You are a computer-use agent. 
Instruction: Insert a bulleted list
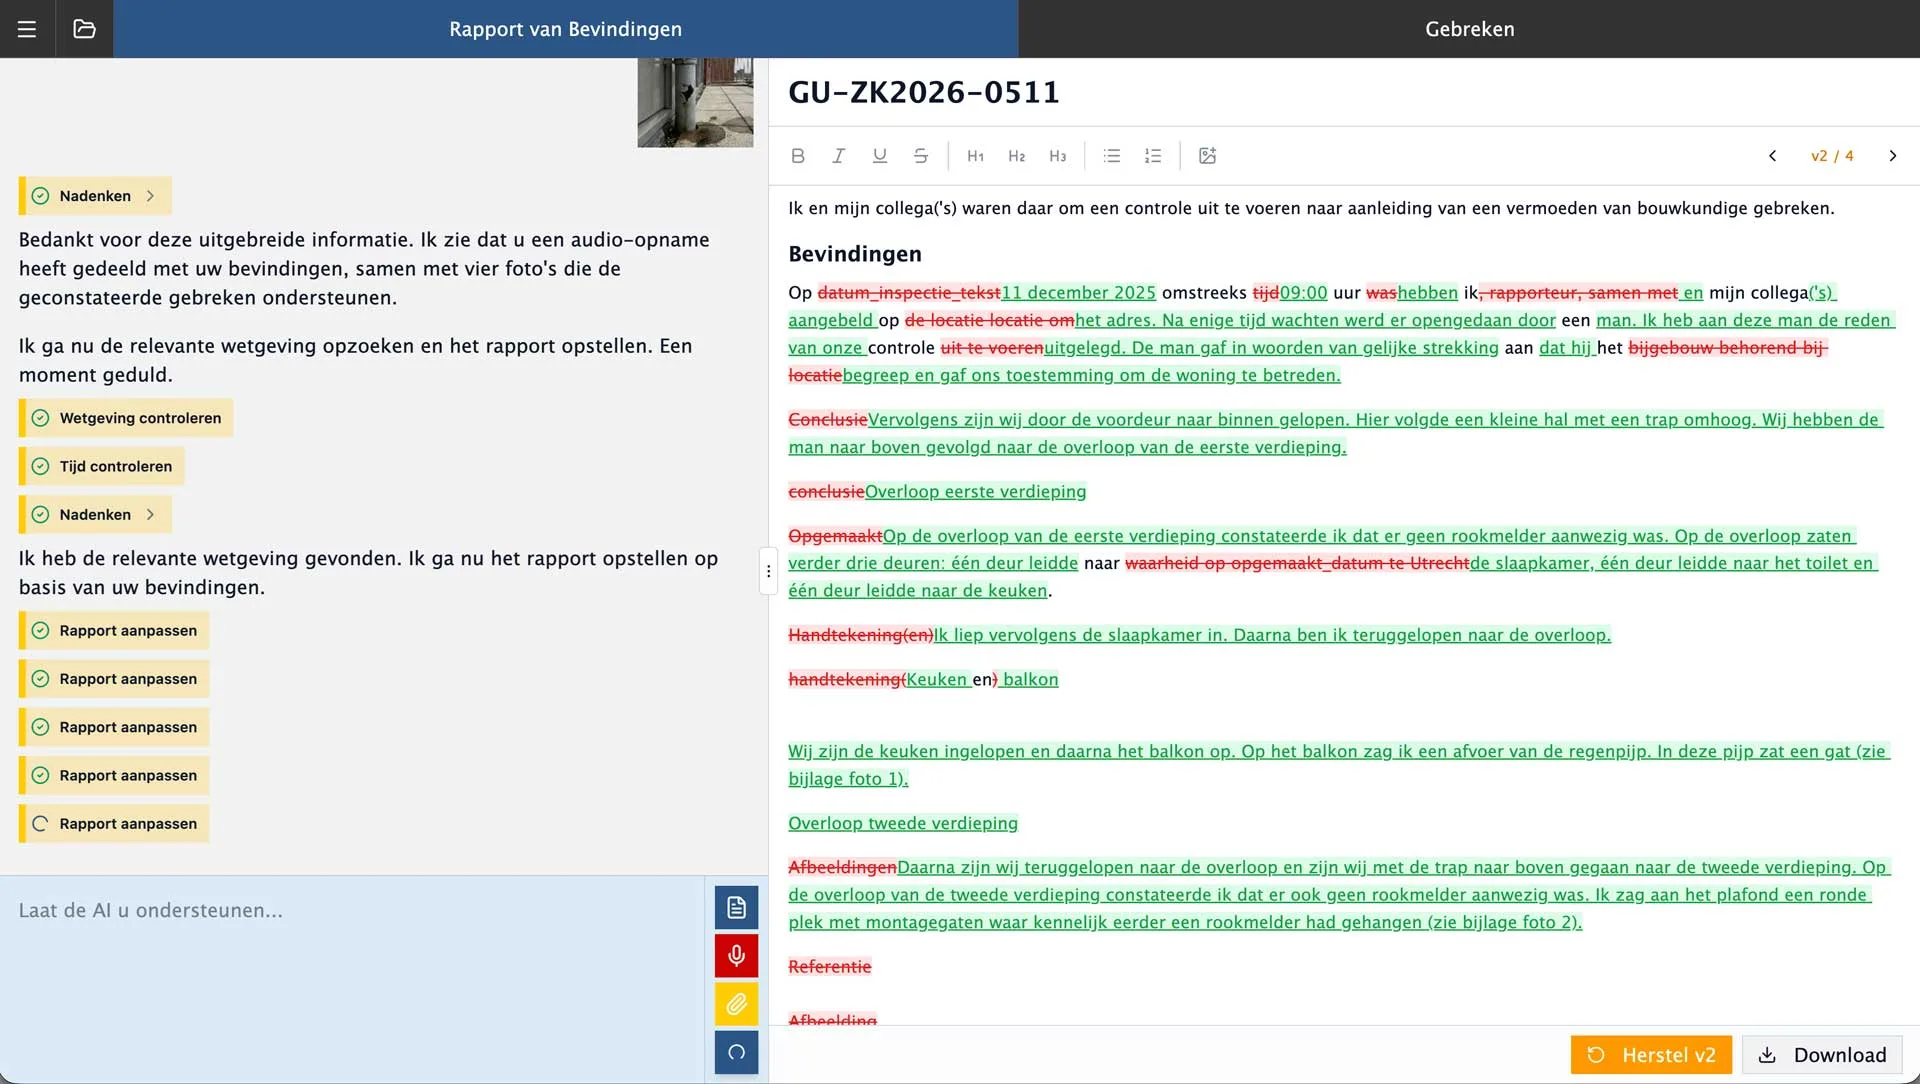(x=1112, y=156)
